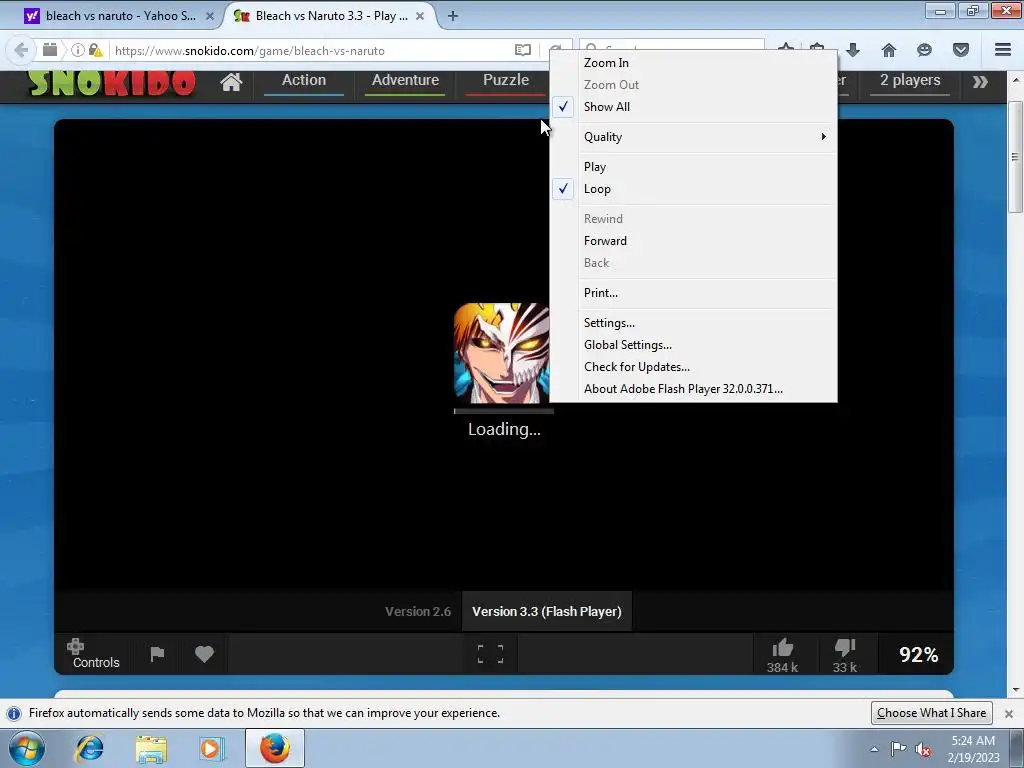Click the Snokido home icon
The image size is (1024, 768).
(x=231, y=82)
